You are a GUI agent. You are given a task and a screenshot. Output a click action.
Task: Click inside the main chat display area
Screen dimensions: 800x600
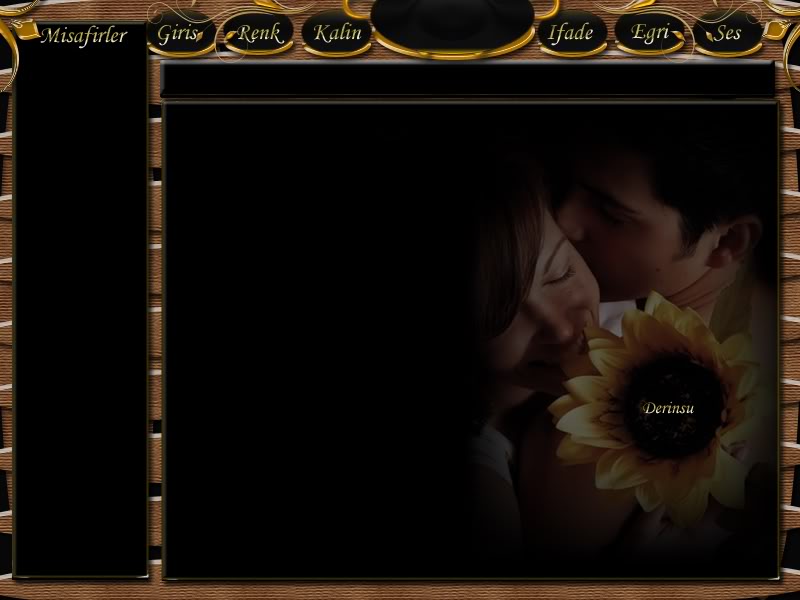tap(470, 340)
